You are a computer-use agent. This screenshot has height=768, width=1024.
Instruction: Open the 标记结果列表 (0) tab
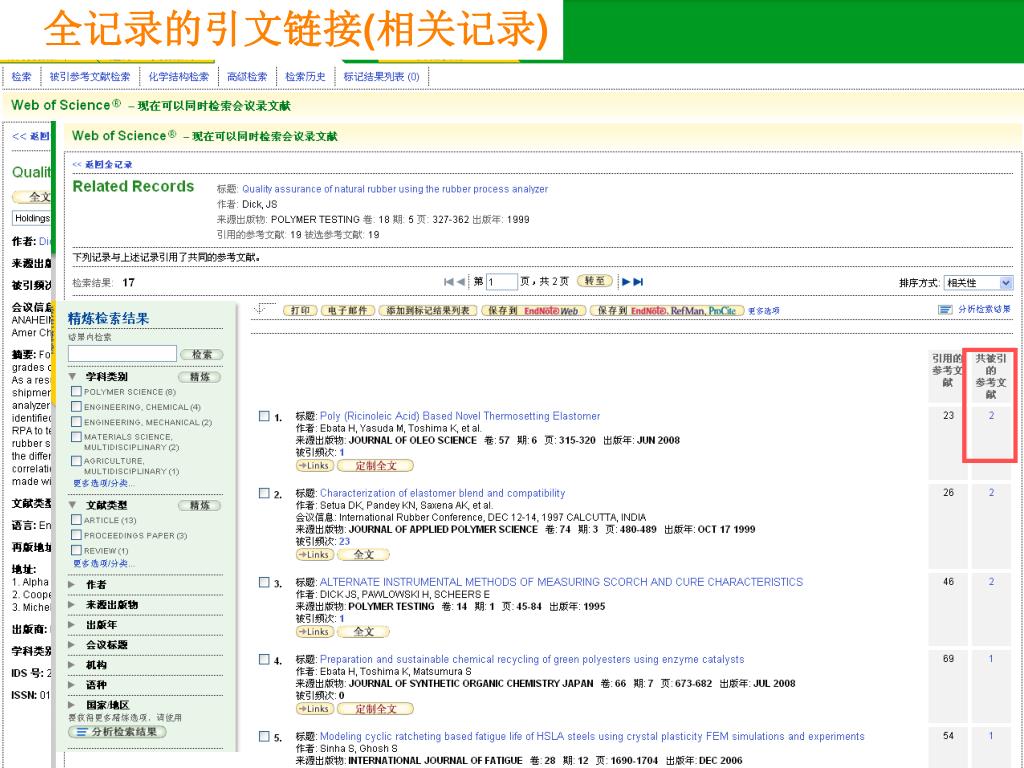tap(381, 76)
